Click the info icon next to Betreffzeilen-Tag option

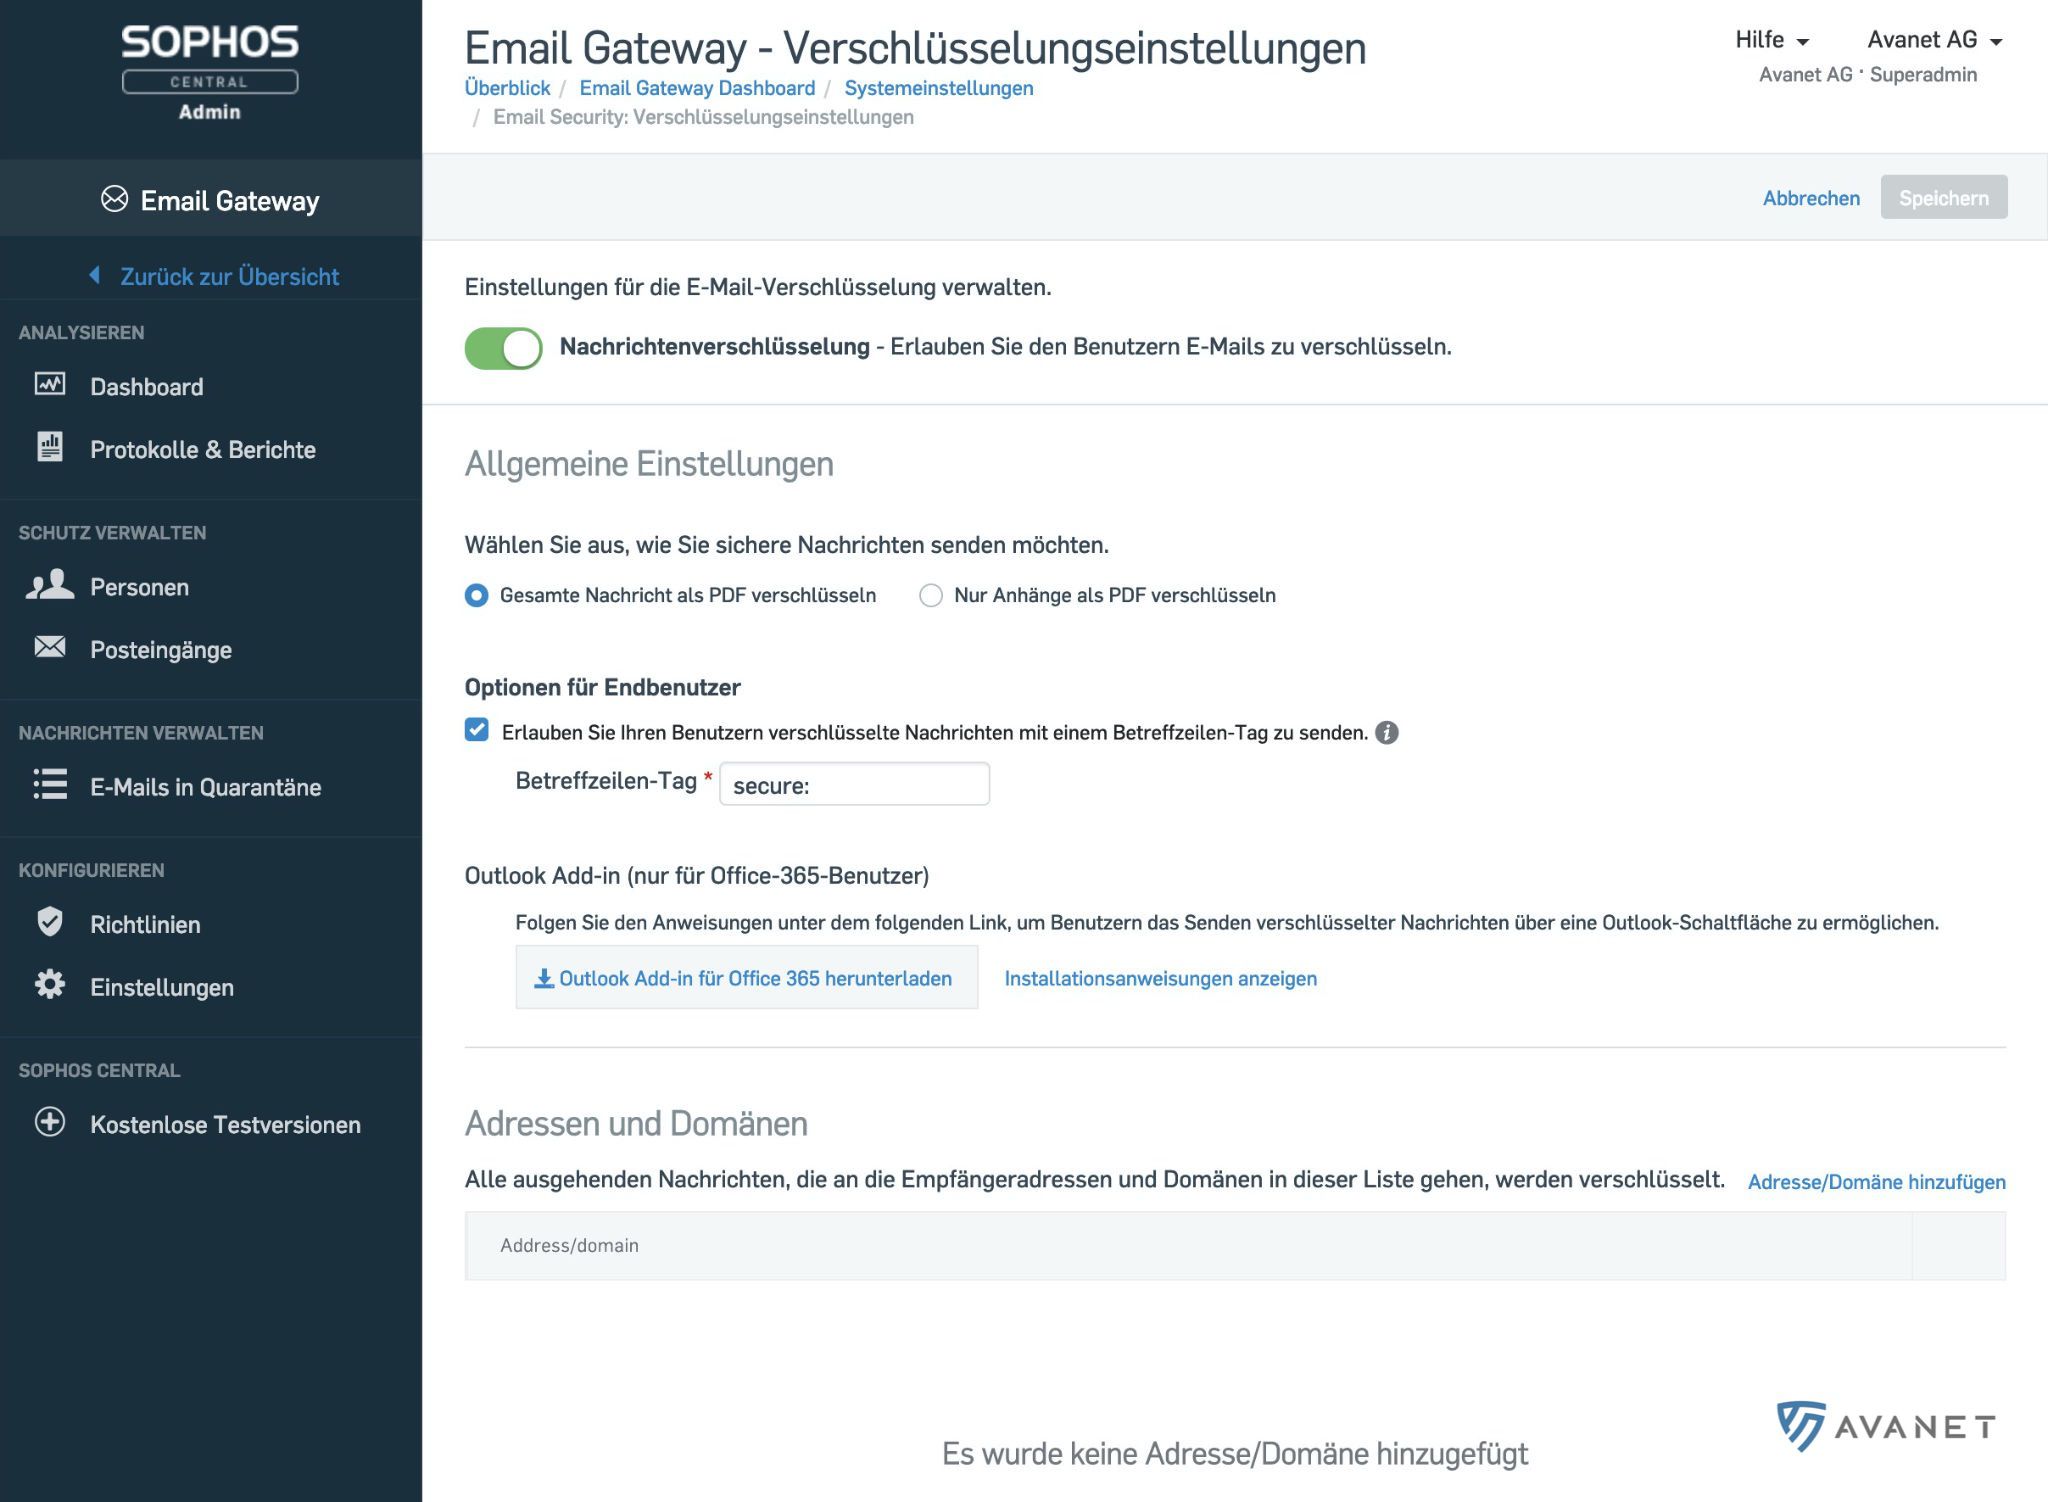[1387, 733]
